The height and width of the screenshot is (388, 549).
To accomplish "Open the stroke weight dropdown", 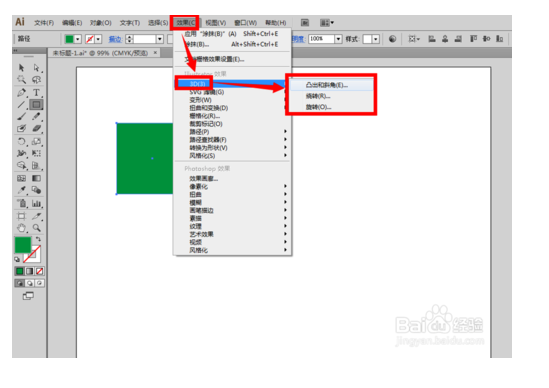I will (x=160, y=39).
